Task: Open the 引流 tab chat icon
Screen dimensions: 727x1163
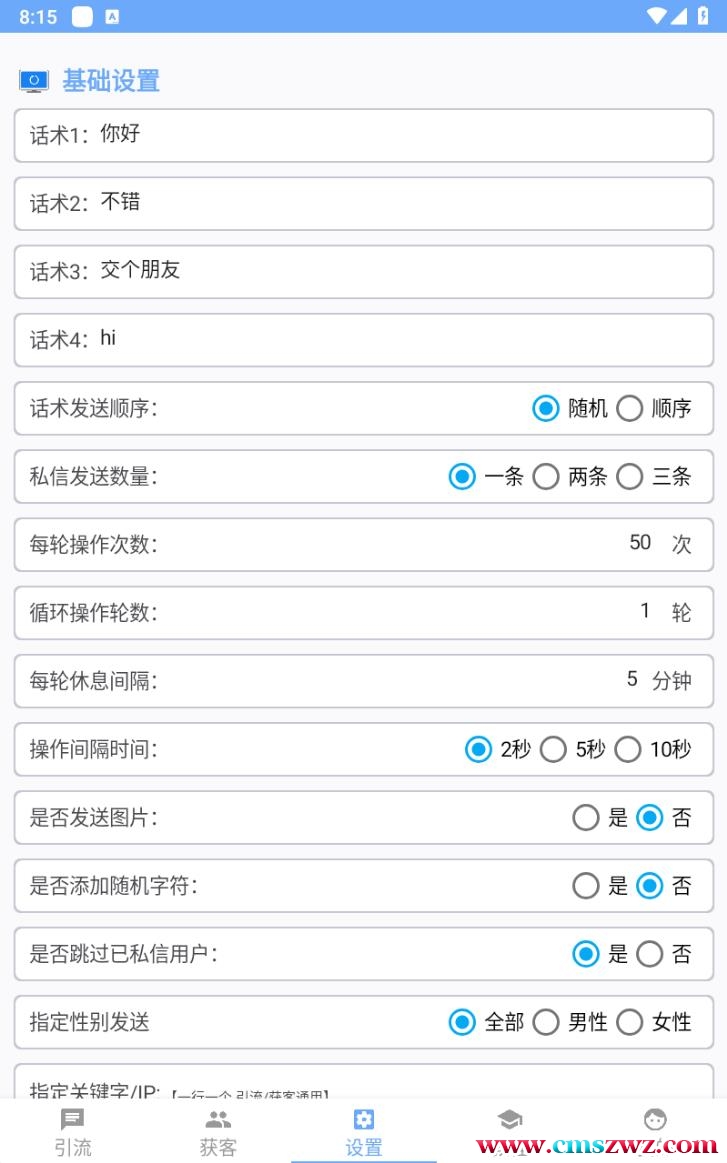Action: 73,1120
